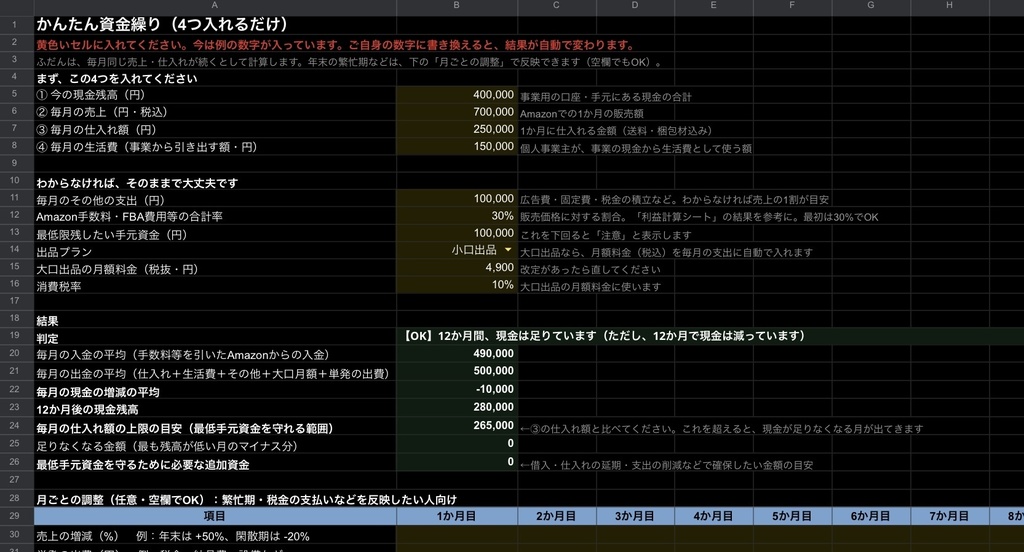Screen dimensions: 1024x552
Task: Click the label ① 今の現金残高（円）
Action: (x=91, y=95)
